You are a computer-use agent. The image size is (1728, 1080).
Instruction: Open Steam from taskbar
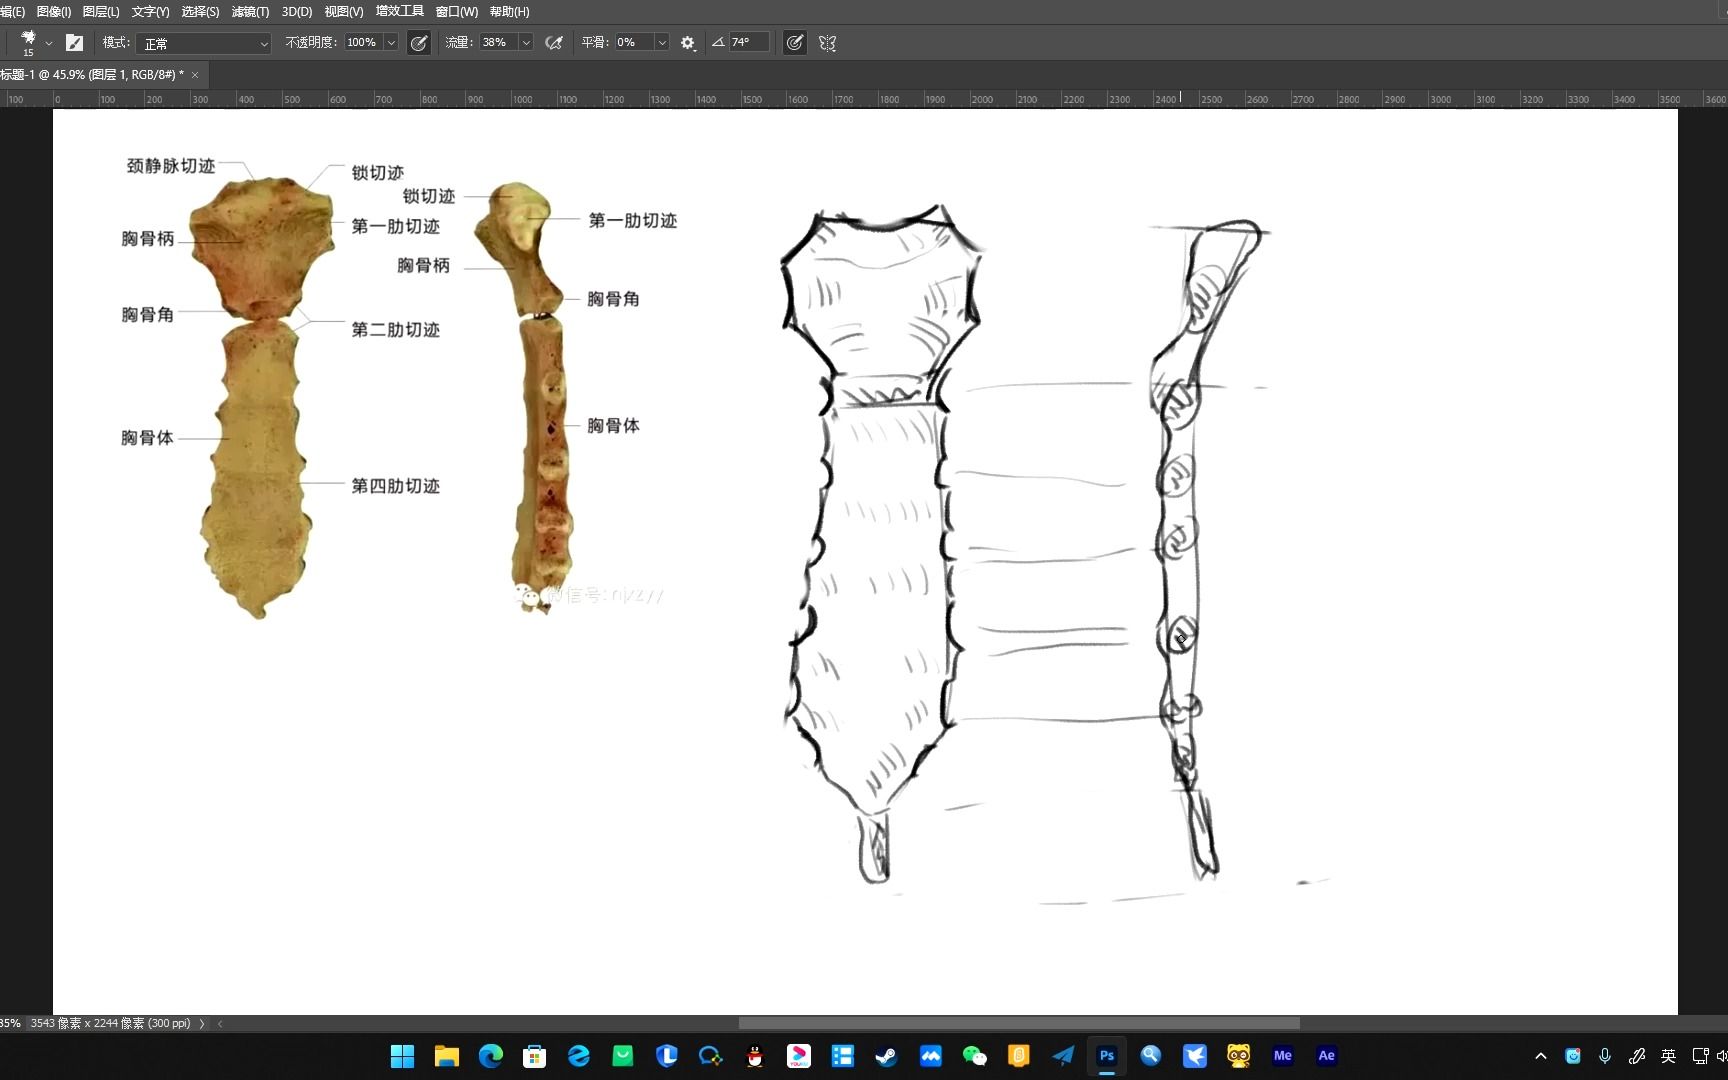click(887, 1056)
